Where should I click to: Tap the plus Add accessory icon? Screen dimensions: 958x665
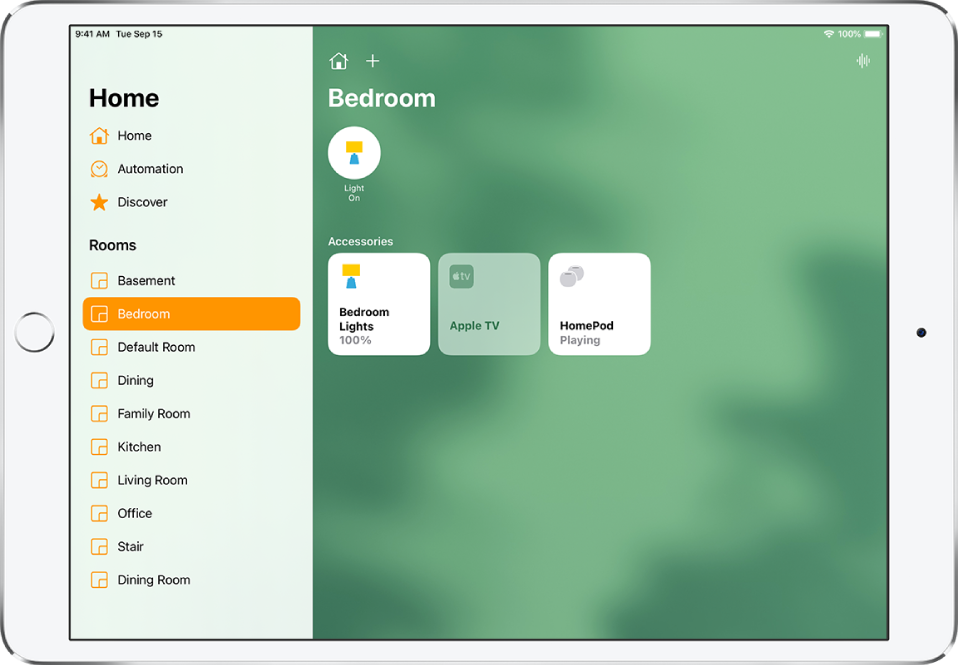point(373,61)
